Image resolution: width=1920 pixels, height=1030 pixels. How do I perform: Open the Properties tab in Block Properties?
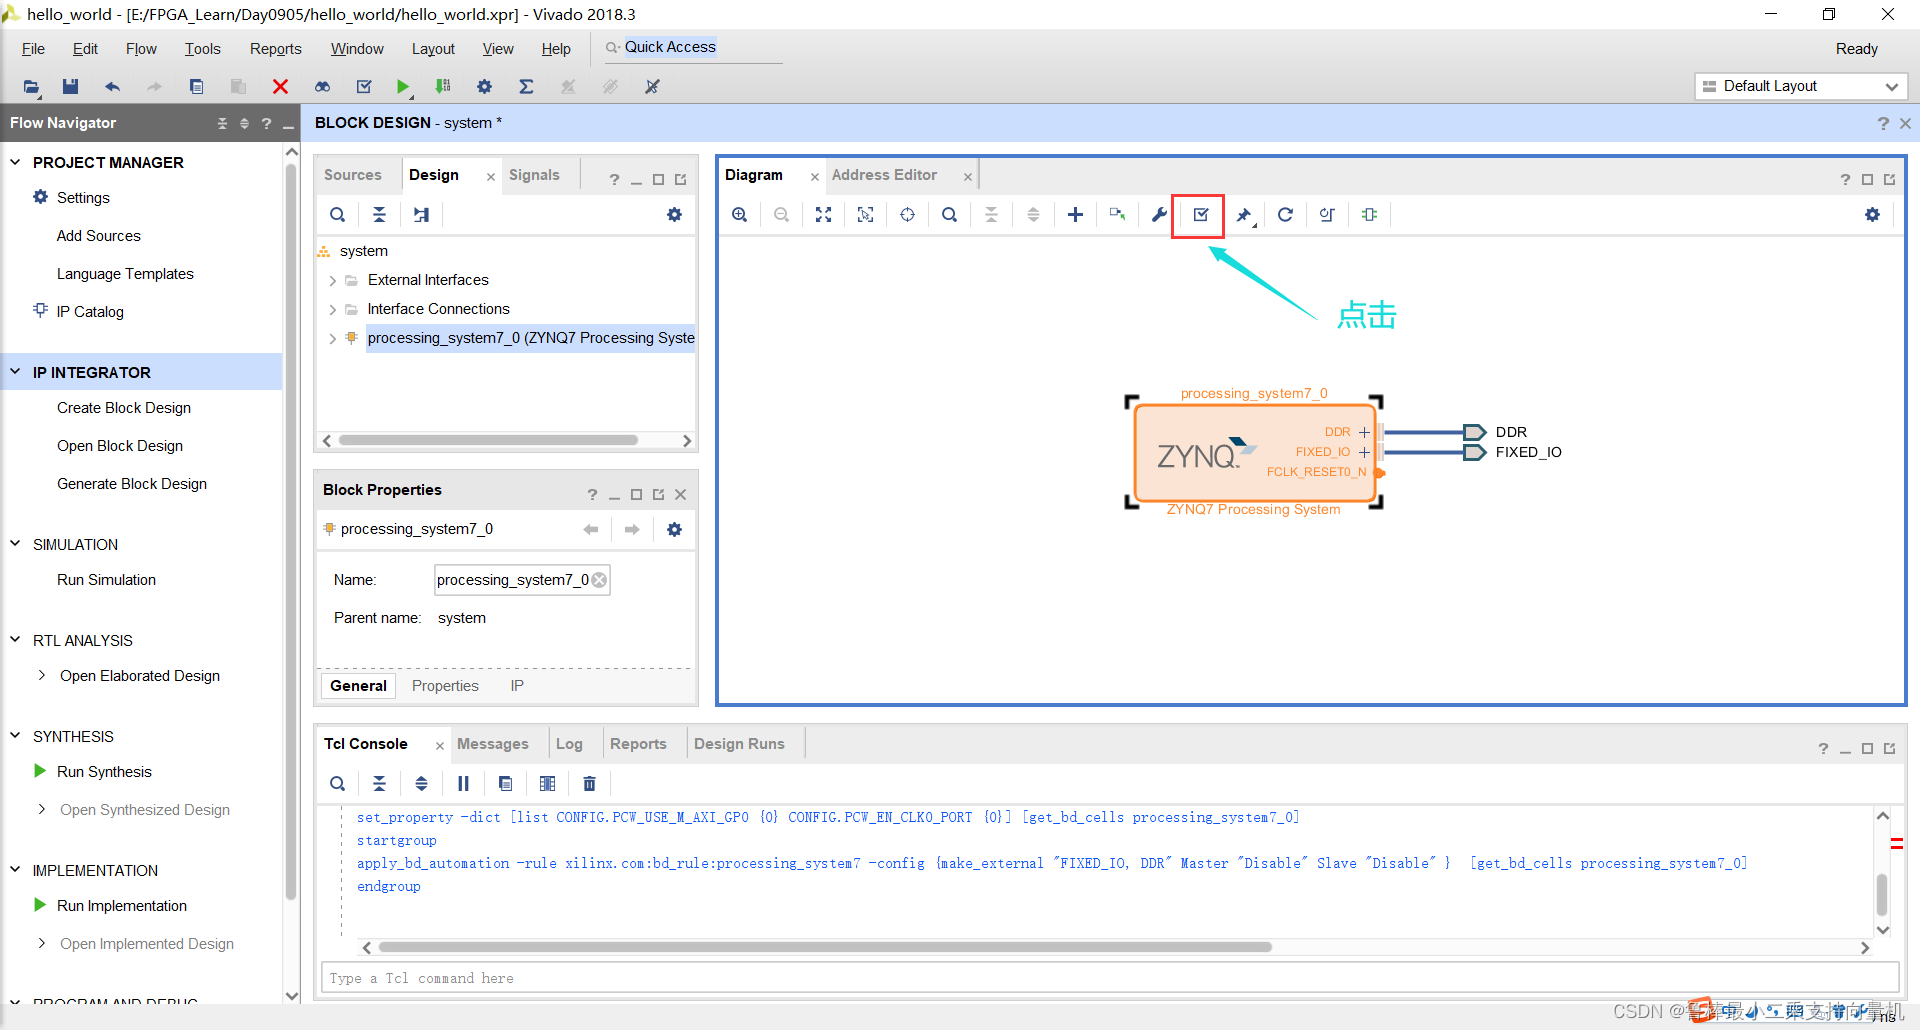[445, 686]
